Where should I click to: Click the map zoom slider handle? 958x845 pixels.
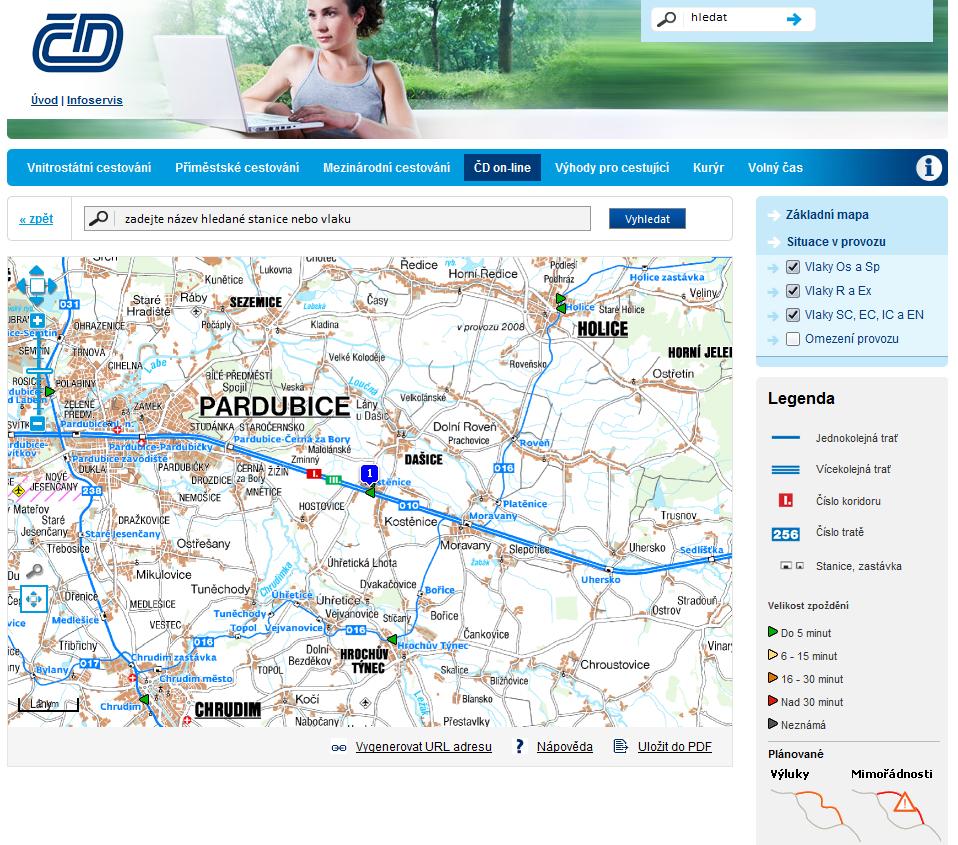(37, 372)
